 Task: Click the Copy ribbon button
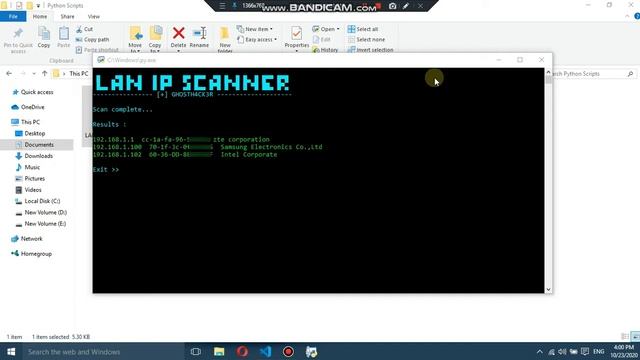tap(44, 37)
